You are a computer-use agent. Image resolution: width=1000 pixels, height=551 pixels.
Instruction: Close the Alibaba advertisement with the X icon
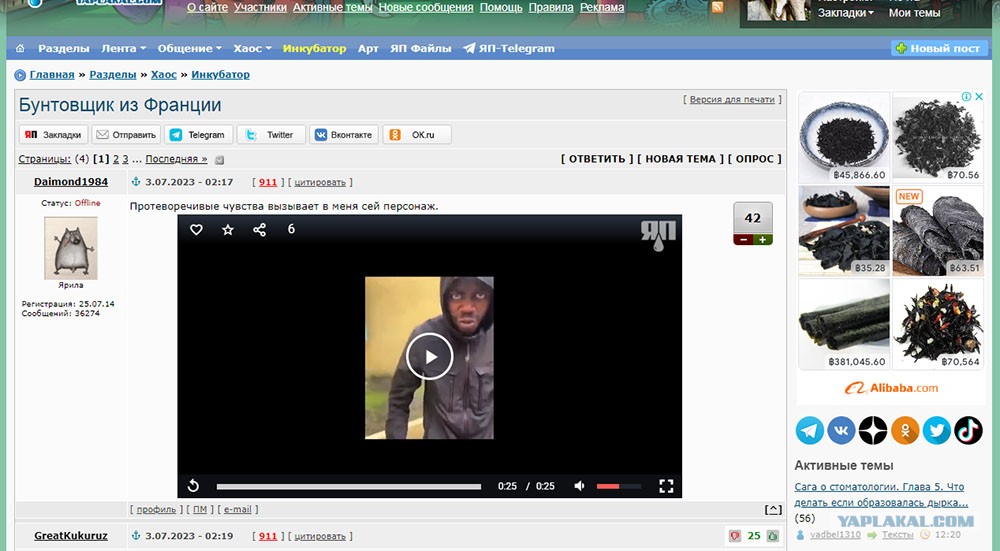(979, 97)
